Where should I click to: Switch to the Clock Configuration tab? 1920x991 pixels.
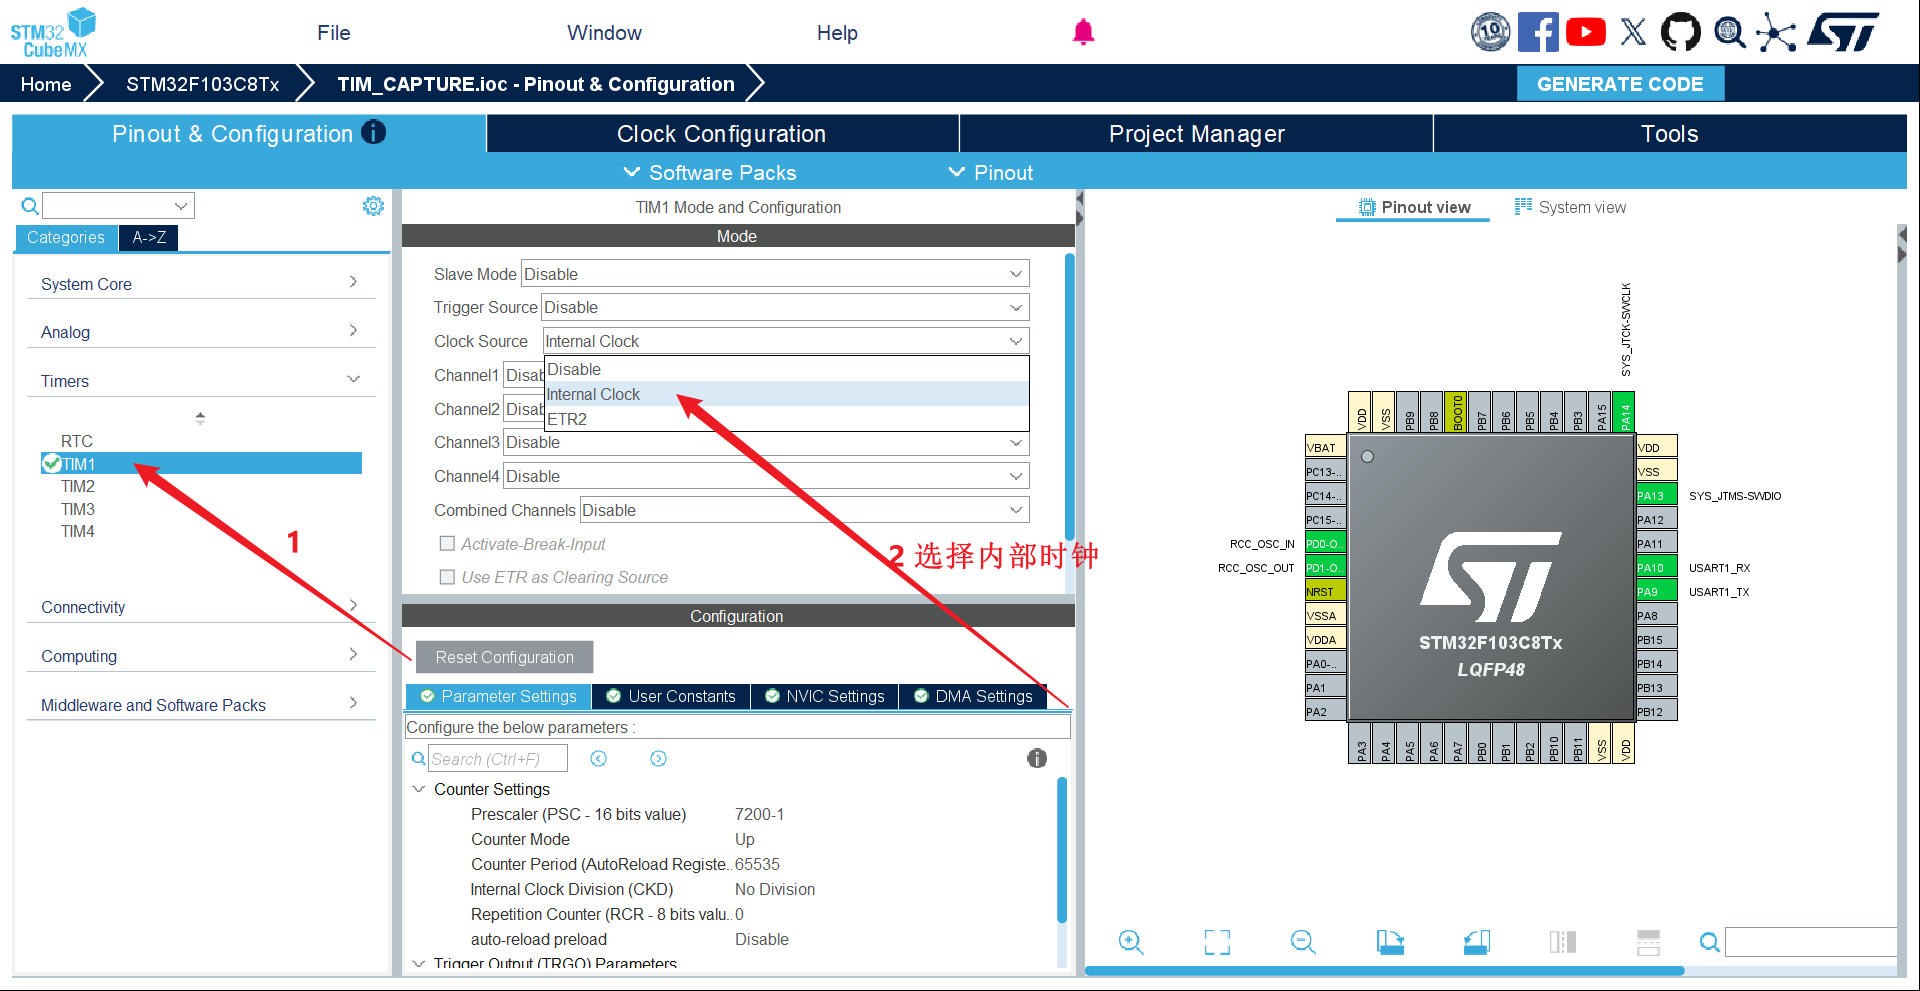click(x=722, y=134)
